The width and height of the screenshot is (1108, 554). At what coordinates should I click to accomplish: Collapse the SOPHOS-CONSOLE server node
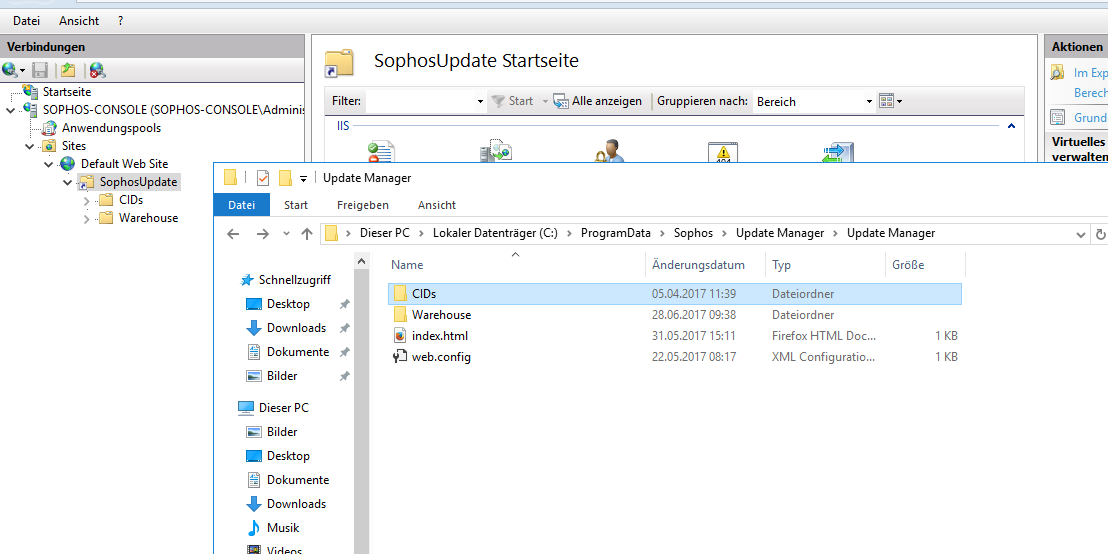coord(10,110)
